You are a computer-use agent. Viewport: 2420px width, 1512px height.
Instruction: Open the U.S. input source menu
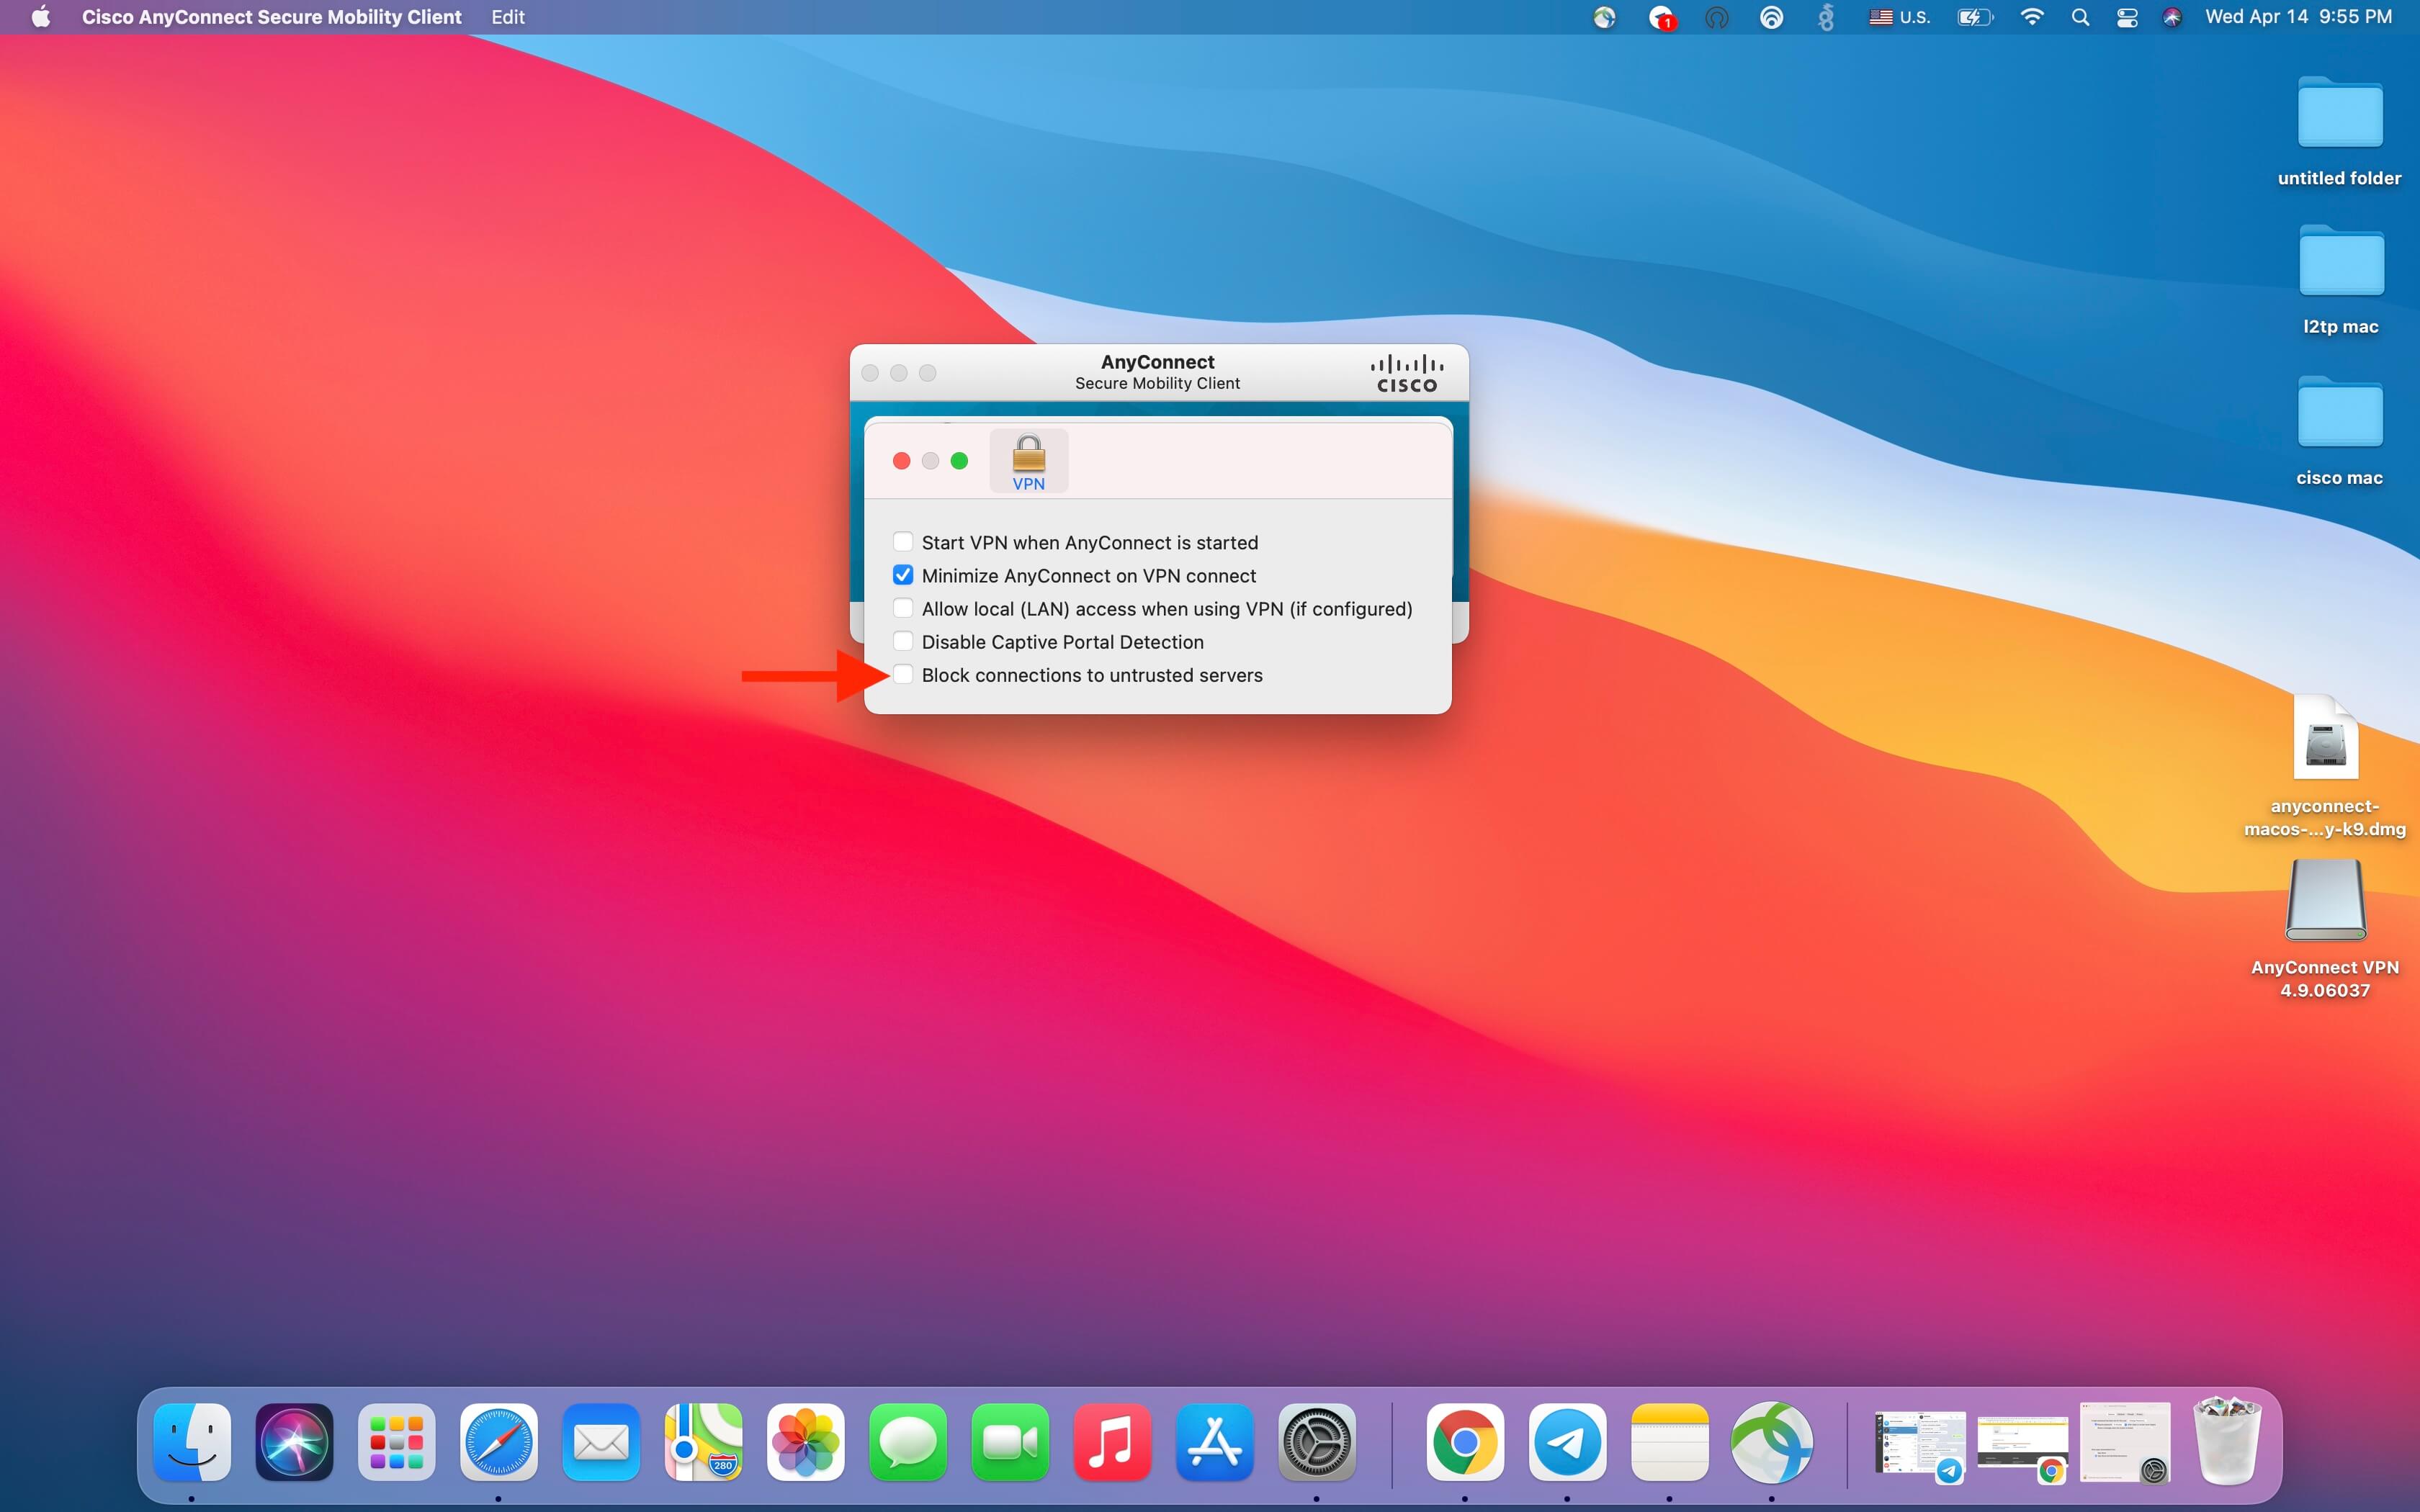tap(1900, 17)
